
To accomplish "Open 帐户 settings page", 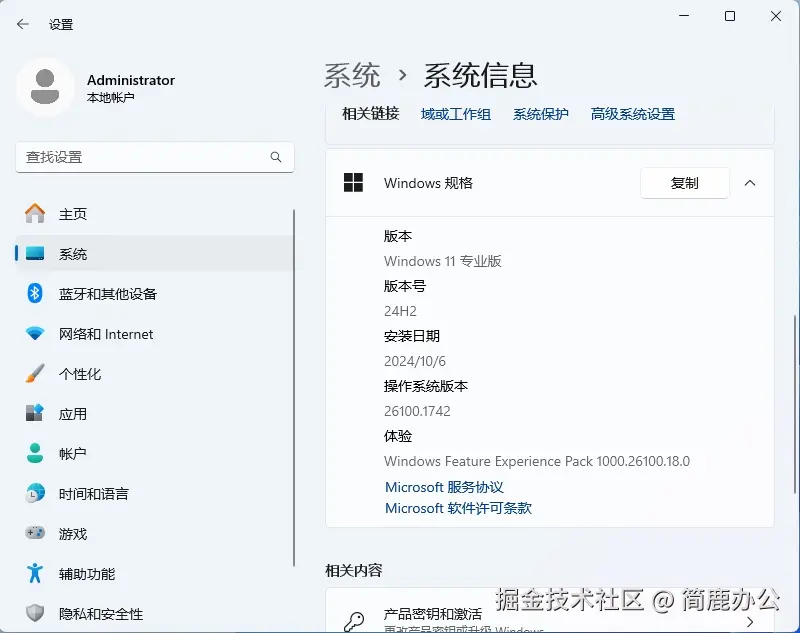I will [x=155, y=453].
